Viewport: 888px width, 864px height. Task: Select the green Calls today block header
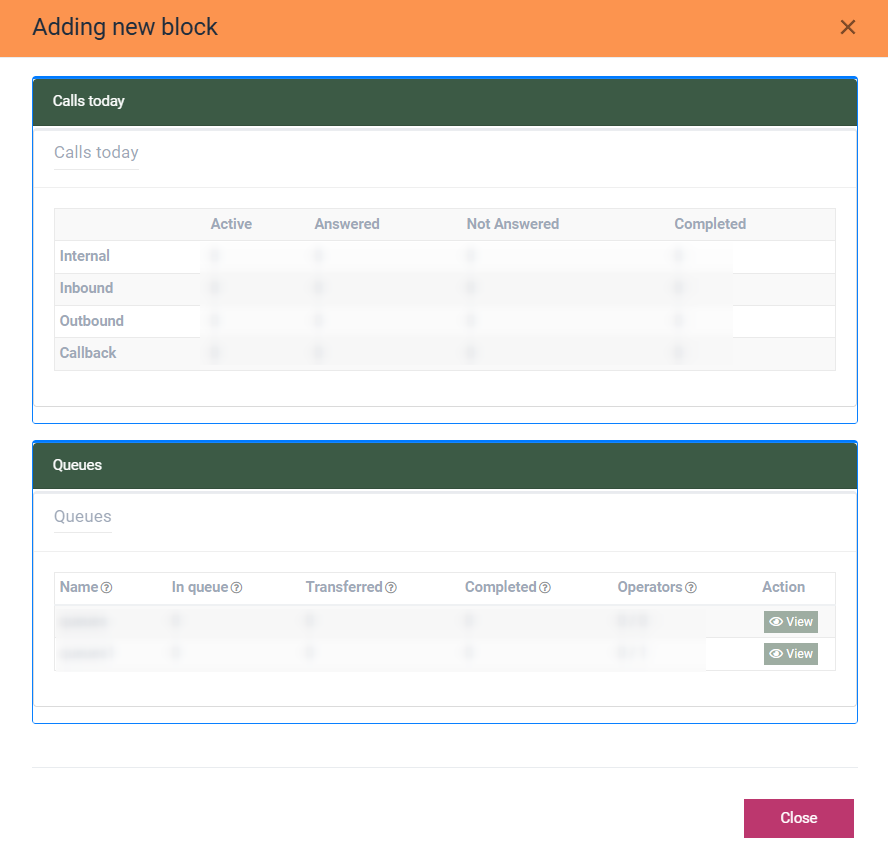[445, 101]
